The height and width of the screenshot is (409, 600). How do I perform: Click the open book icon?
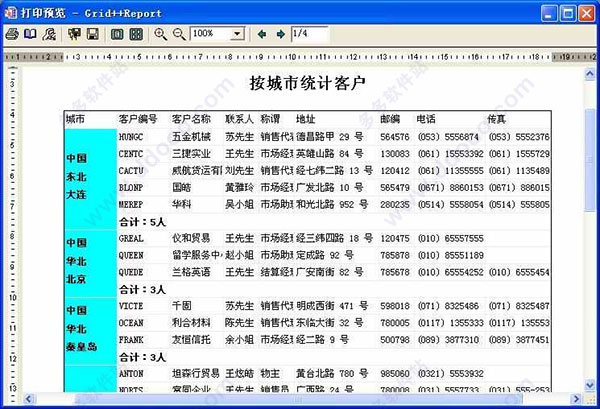[x=31, y=34]
